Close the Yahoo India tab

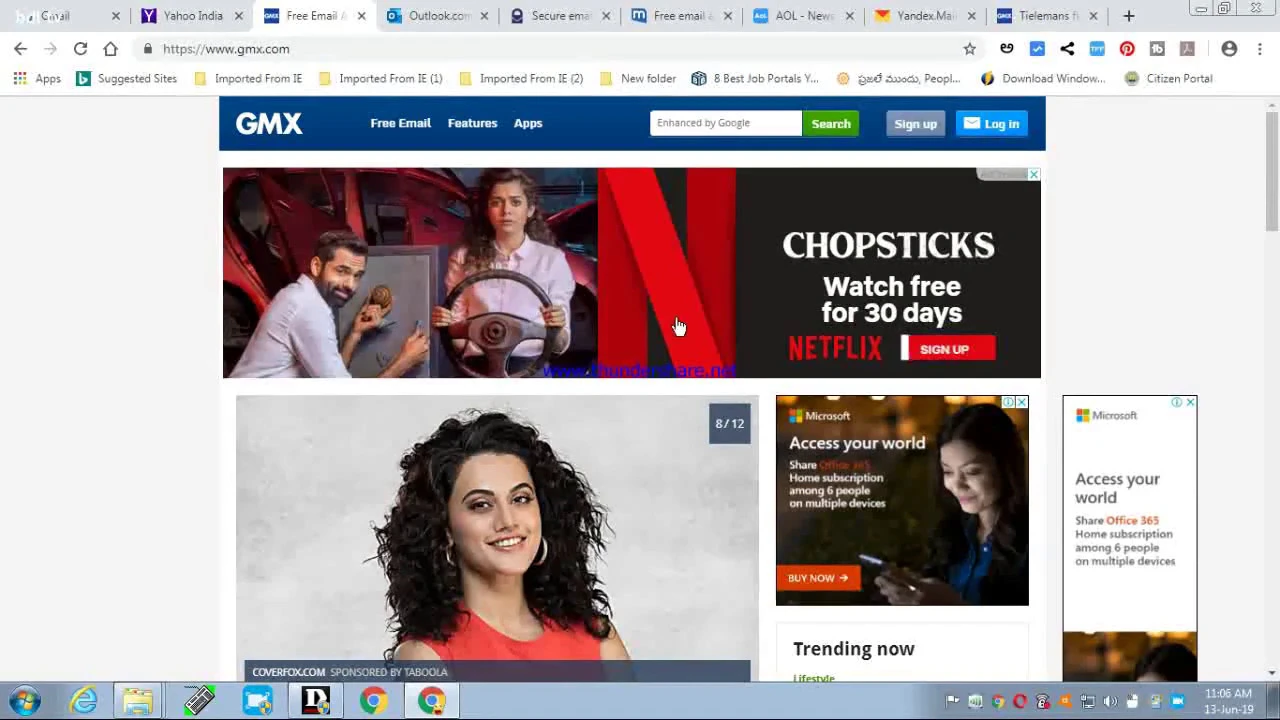point(238,16)
